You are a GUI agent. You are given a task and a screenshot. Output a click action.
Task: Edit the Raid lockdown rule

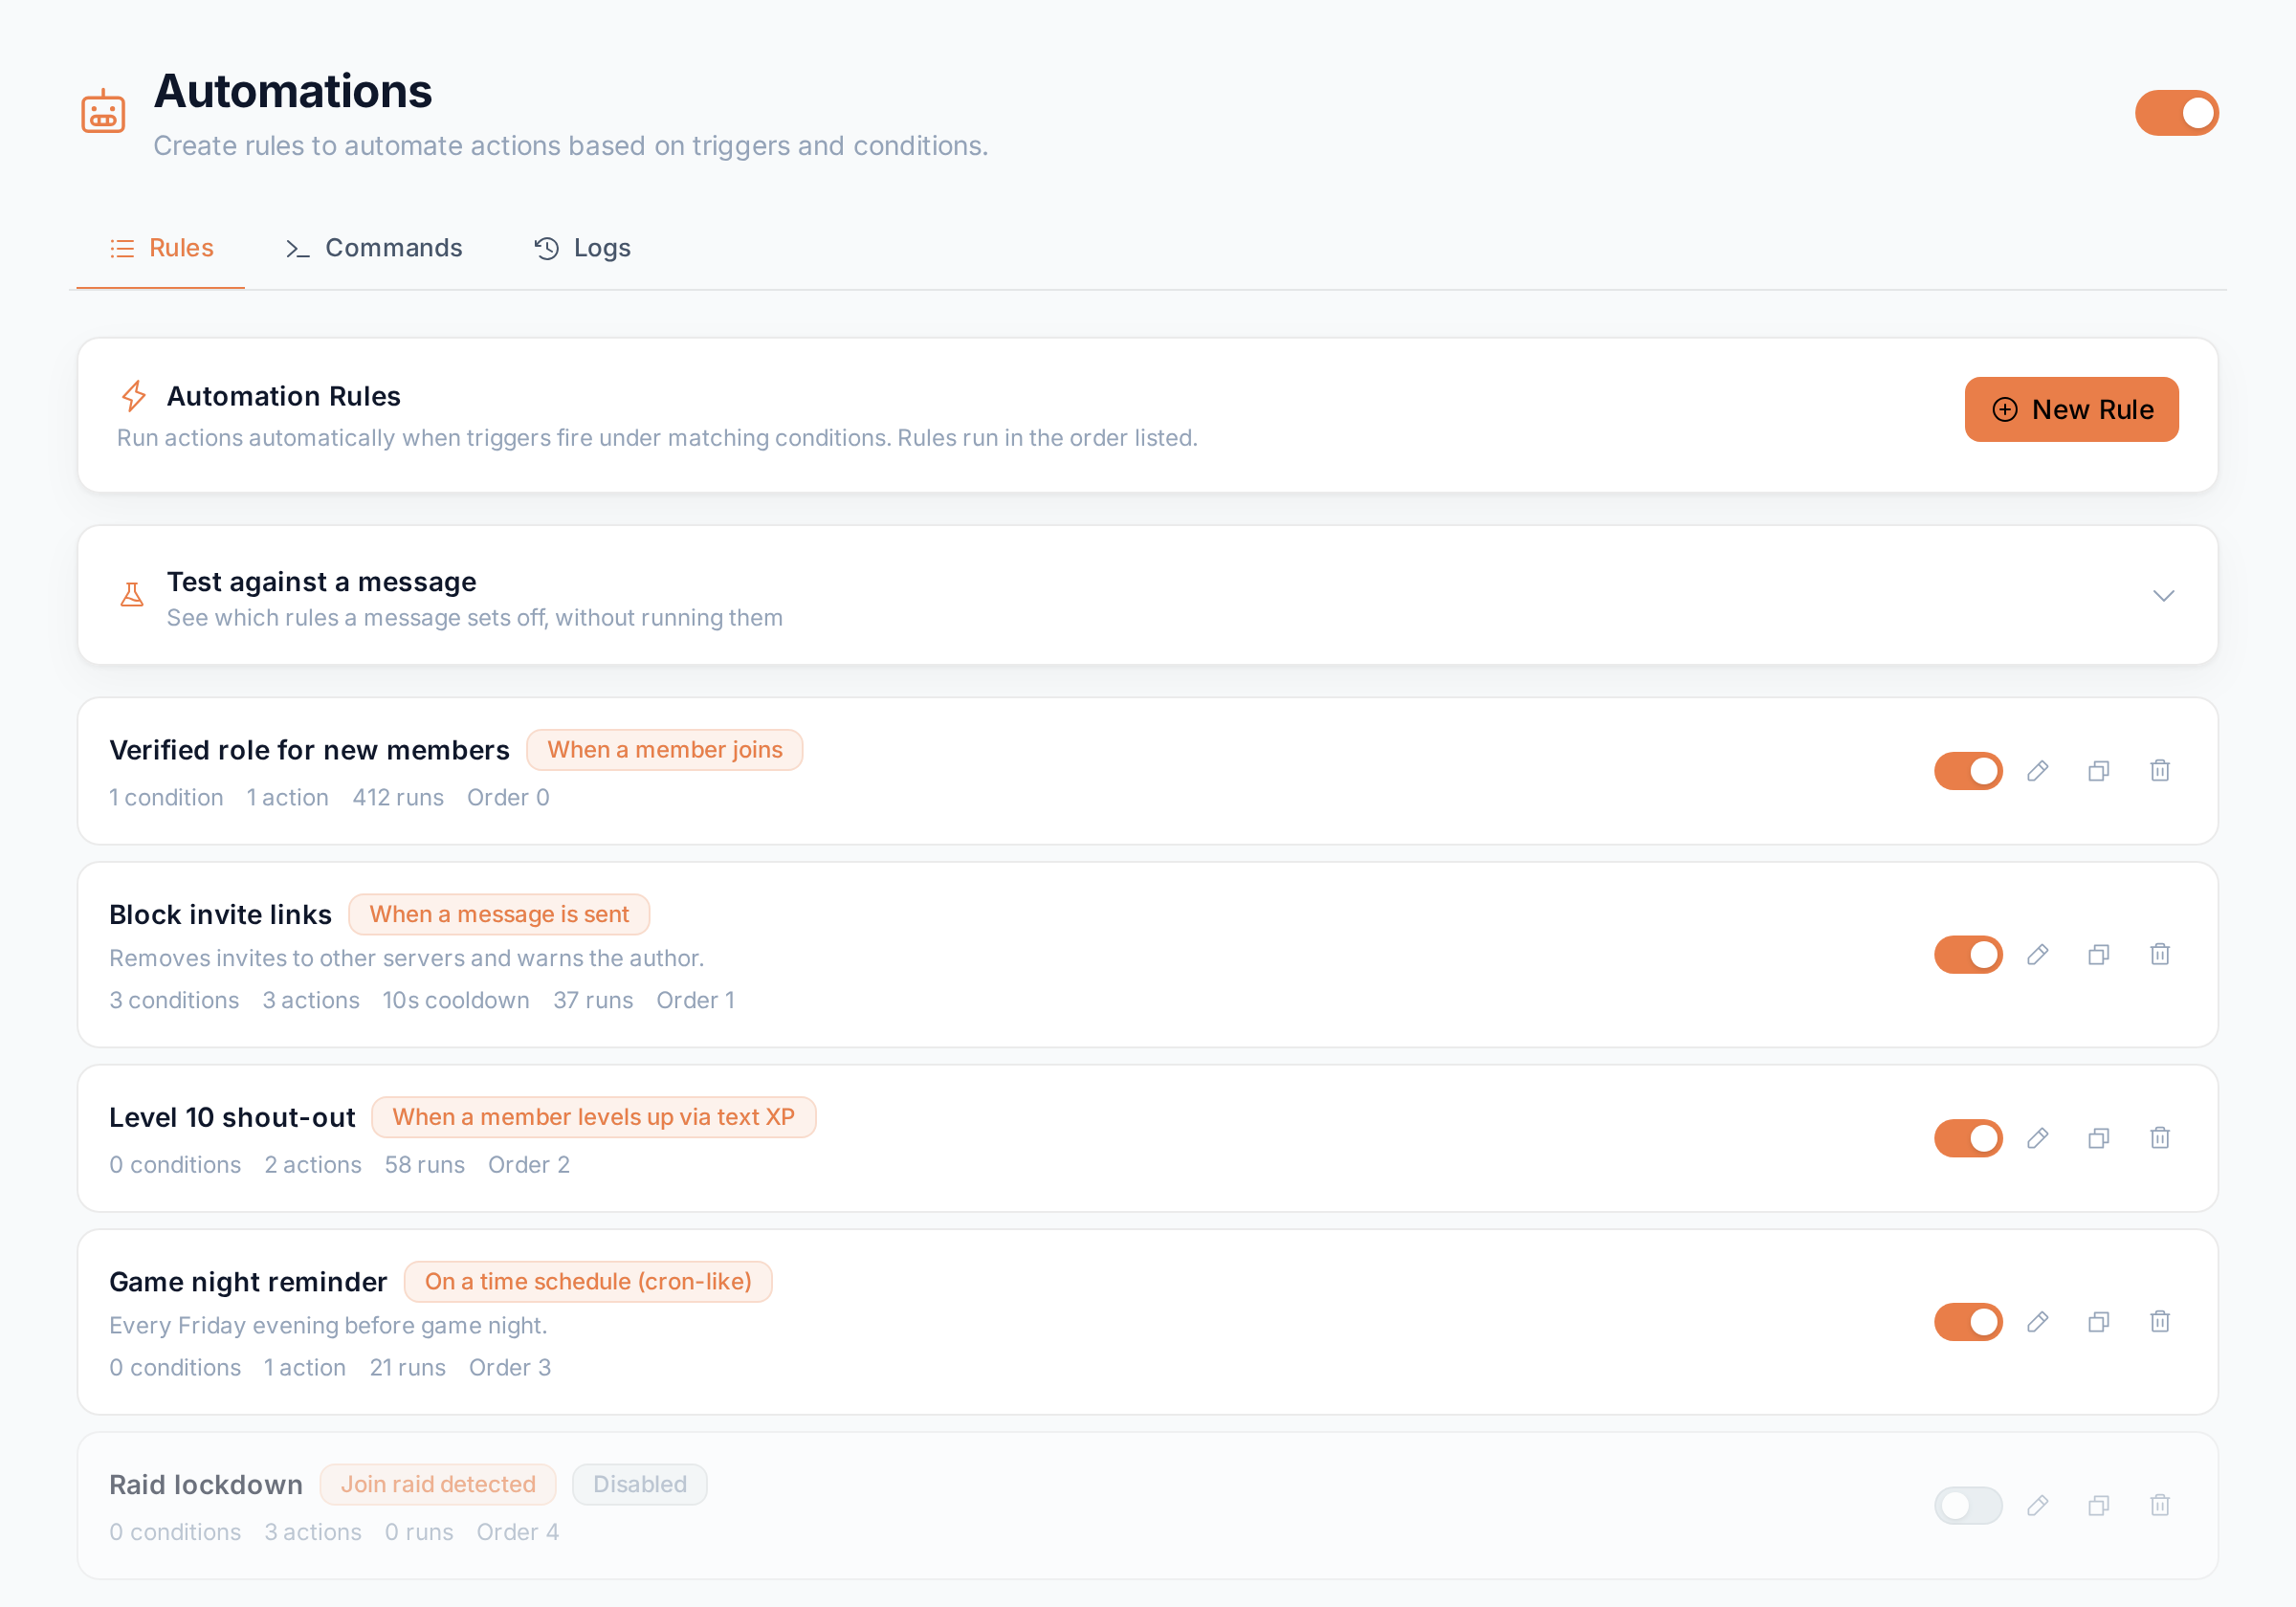2037,1505
